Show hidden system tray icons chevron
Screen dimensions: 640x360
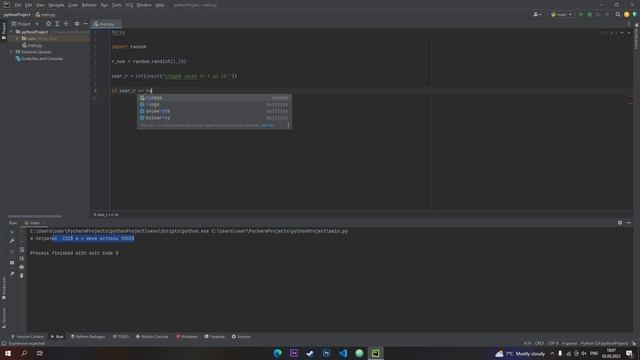click(552, 353)
